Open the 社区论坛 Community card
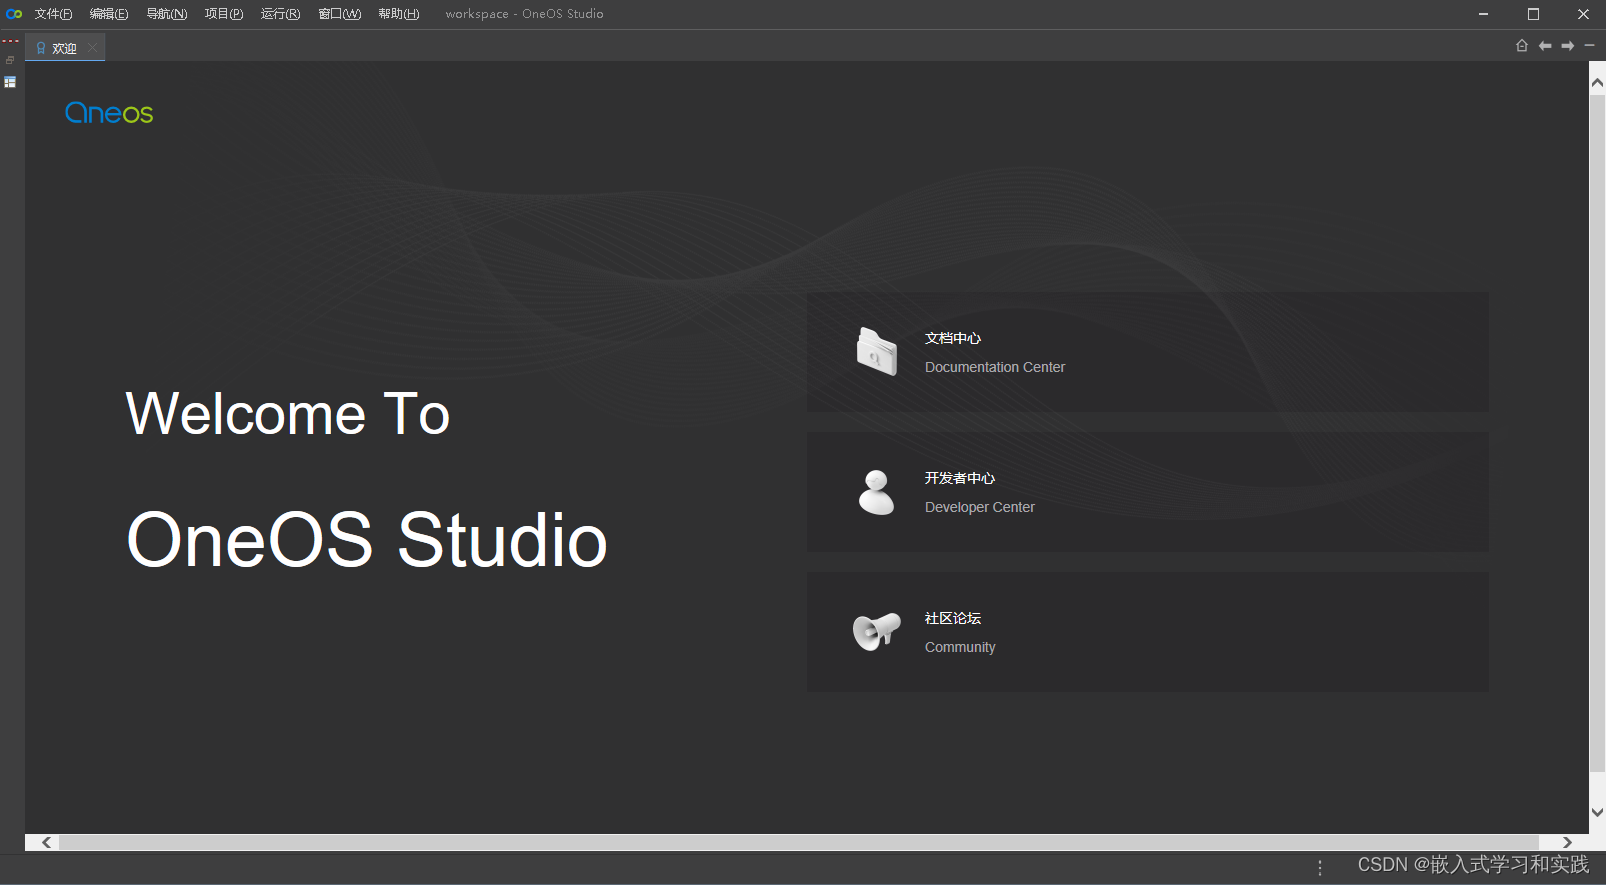Image resolution: width=1606 pixels, height=885 pixels. point(1147,632)
